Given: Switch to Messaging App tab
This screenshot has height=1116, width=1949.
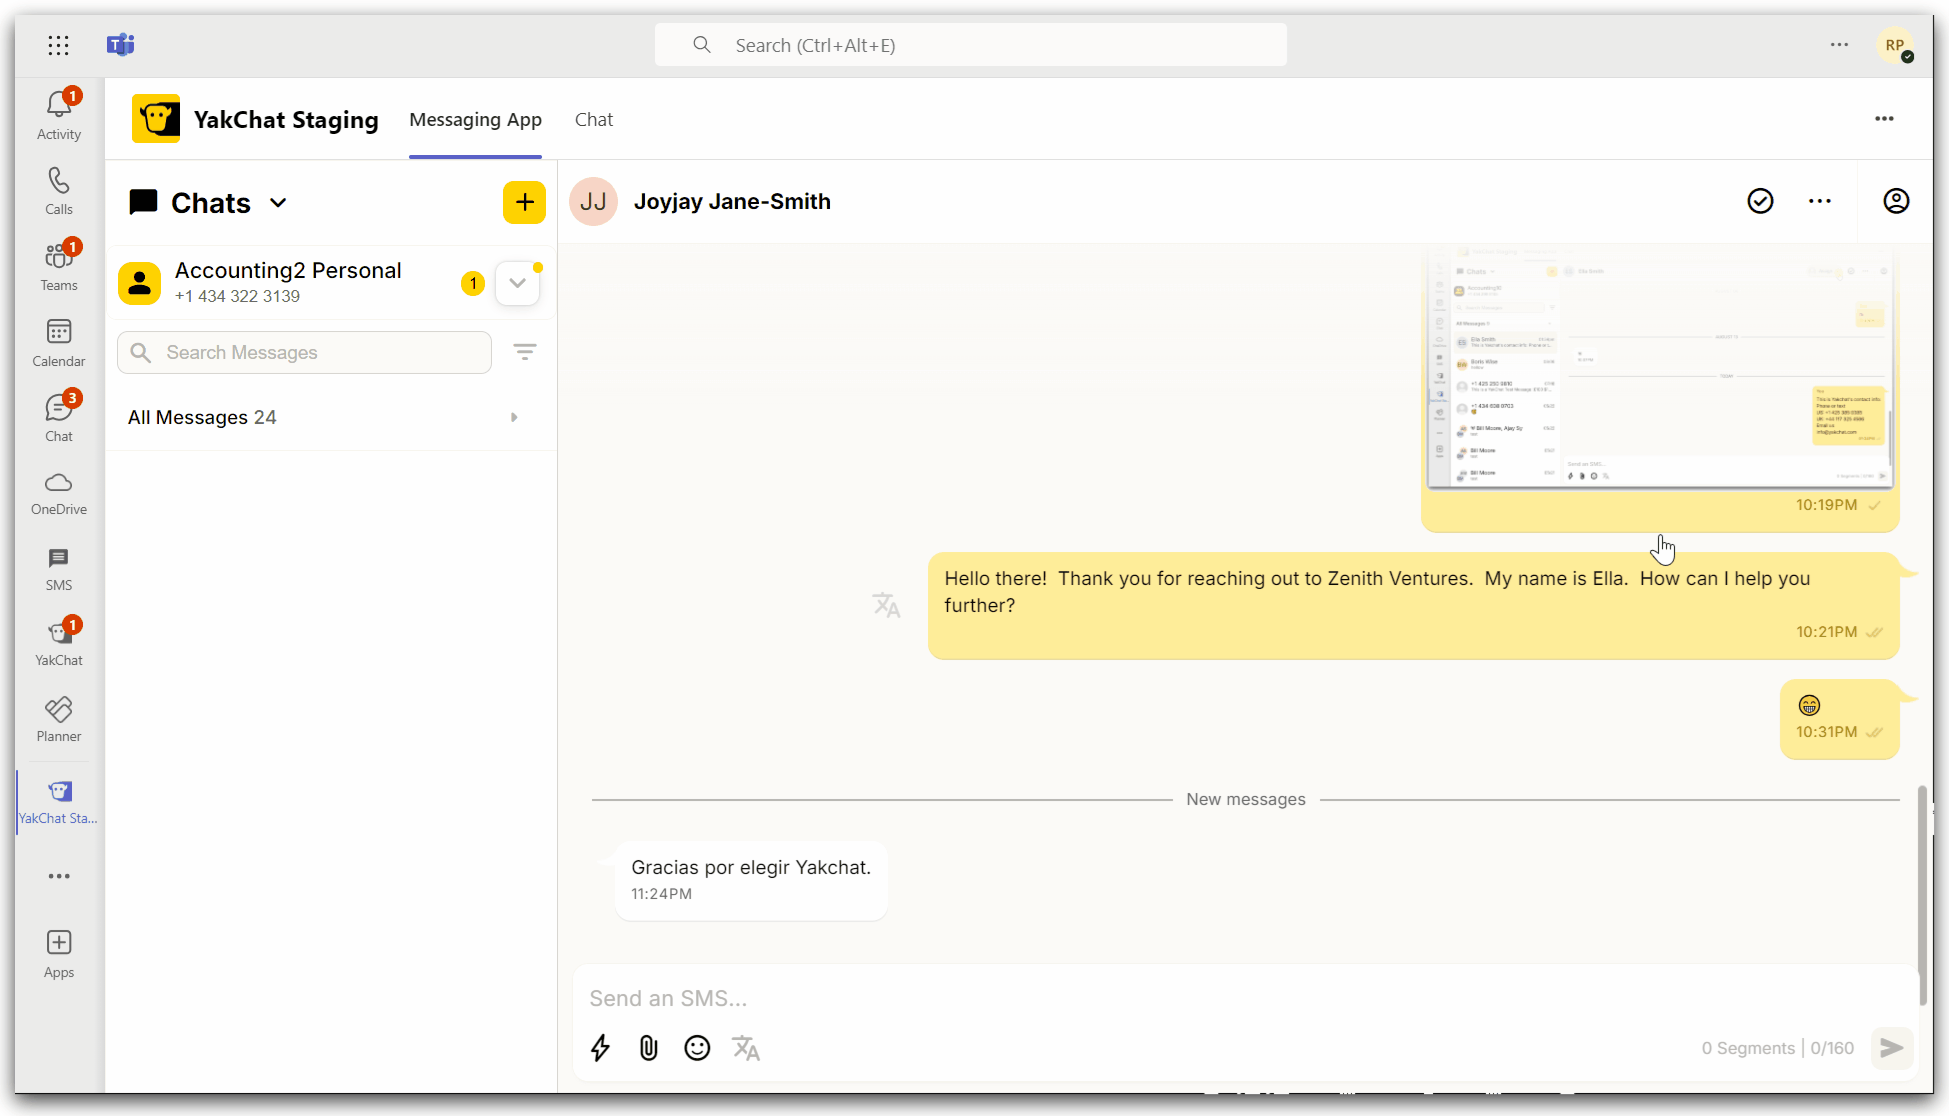Looking at the screenshot, I should (475, 120).
